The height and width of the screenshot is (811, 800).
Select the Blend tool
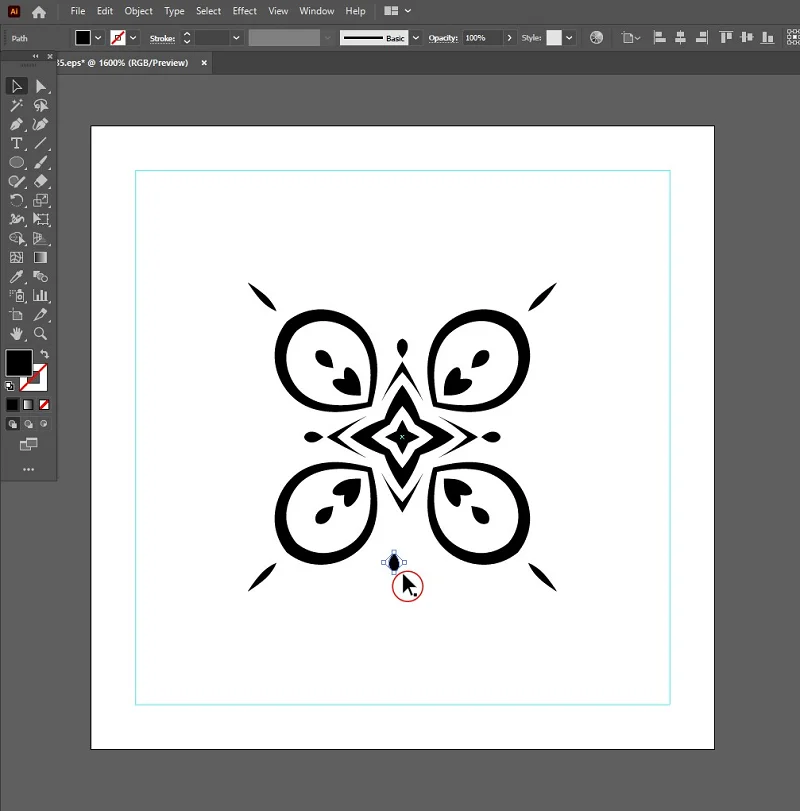[40, 277]
